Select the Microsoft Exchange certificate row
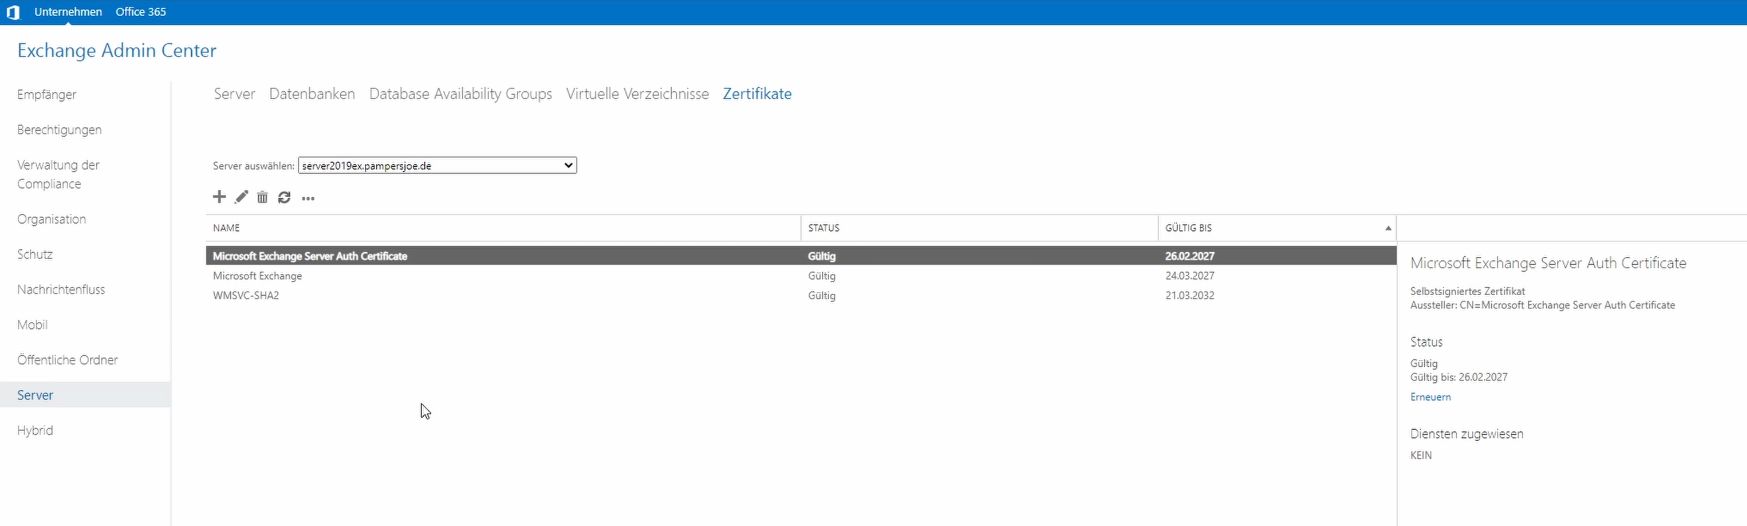The height and width of the screenshot is (526, 1747). [x=801, y=276]
